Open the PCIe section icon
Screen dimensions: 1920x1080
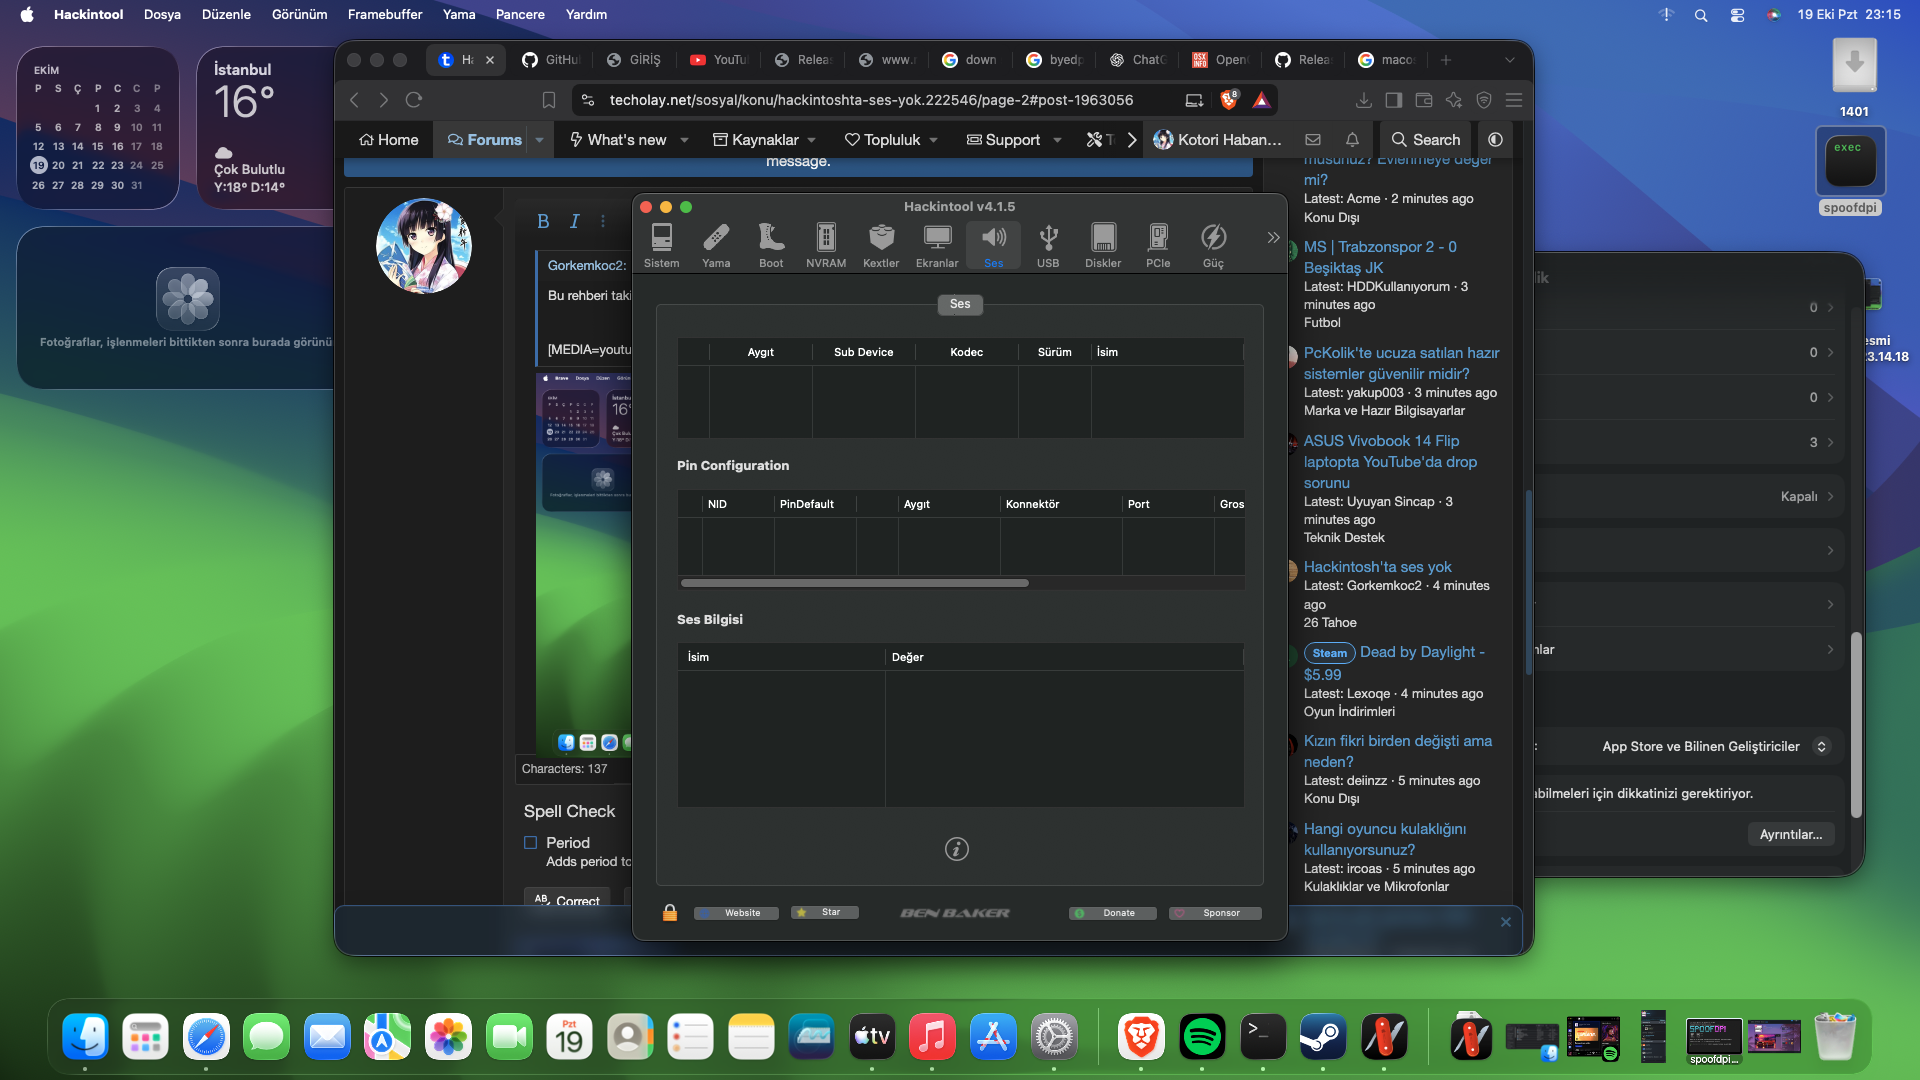tap(1158, 245)
